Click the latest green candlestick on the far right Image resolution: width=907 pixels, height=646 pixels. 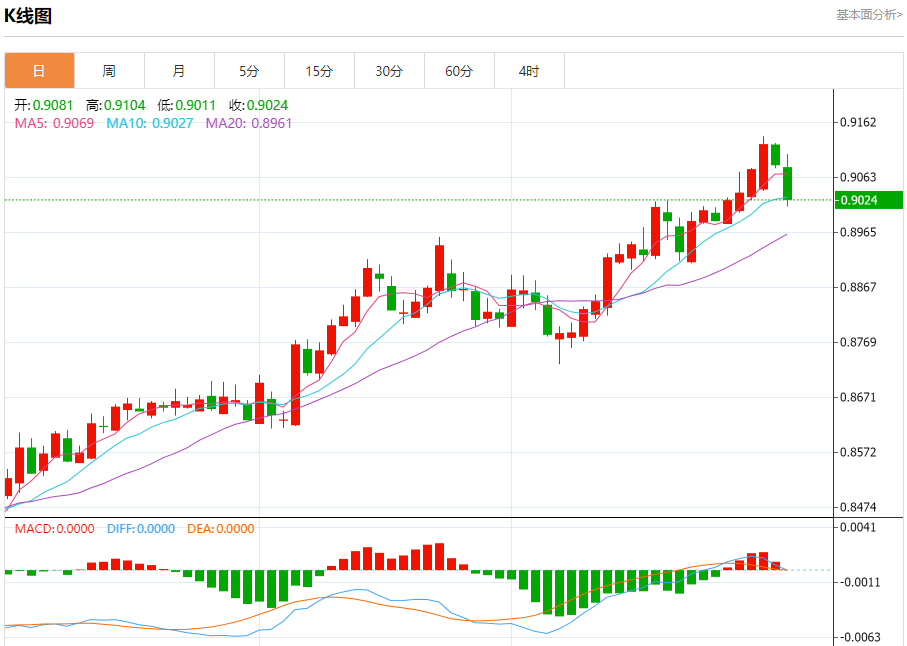point(787,183)
